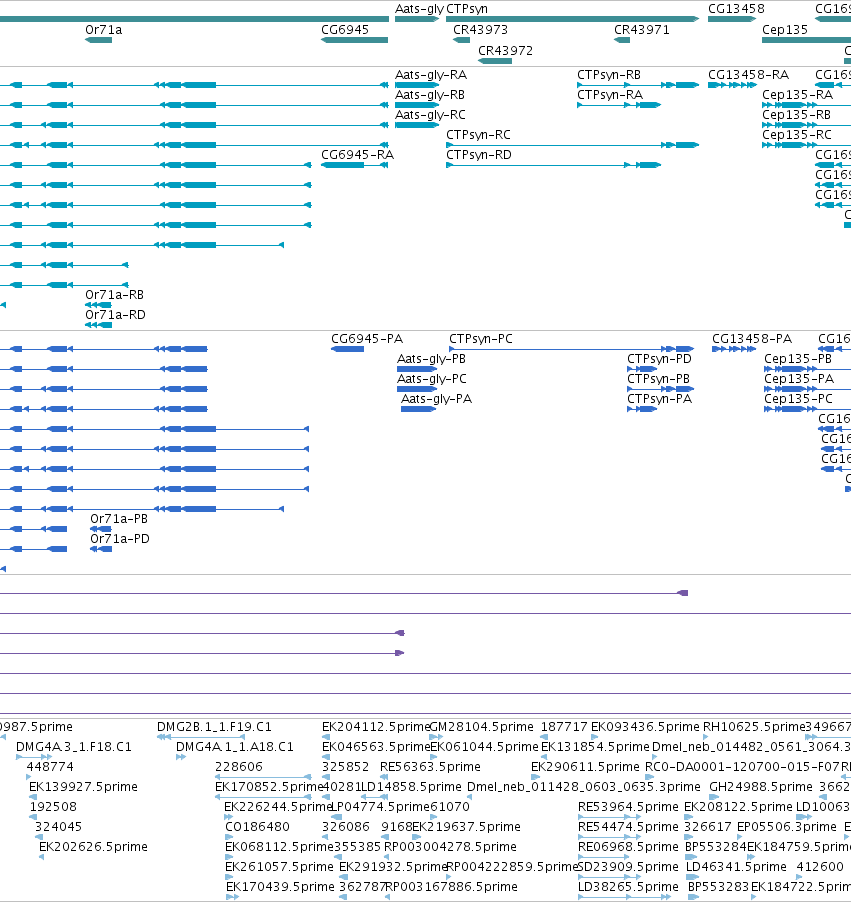The height and width of the screenshot is (902, 851).
Task: Click EST DMG2B.1_1.F19.C1
Action: (214, 727)
